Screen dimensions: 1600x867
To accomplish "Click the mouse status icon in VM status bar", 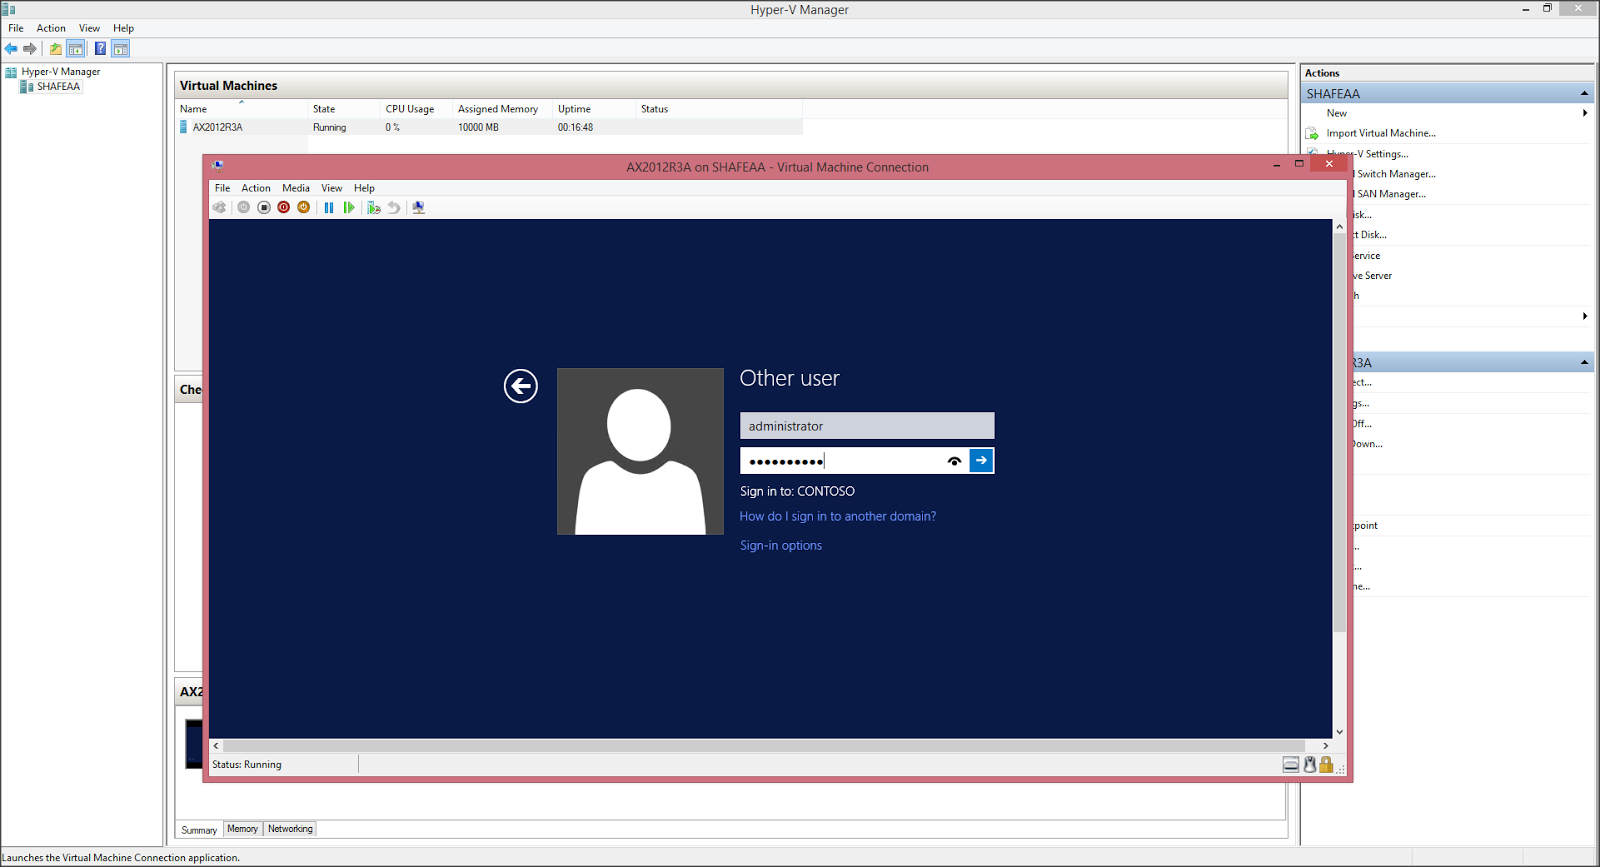I will pyautogui.click(x=1310, y=764).
